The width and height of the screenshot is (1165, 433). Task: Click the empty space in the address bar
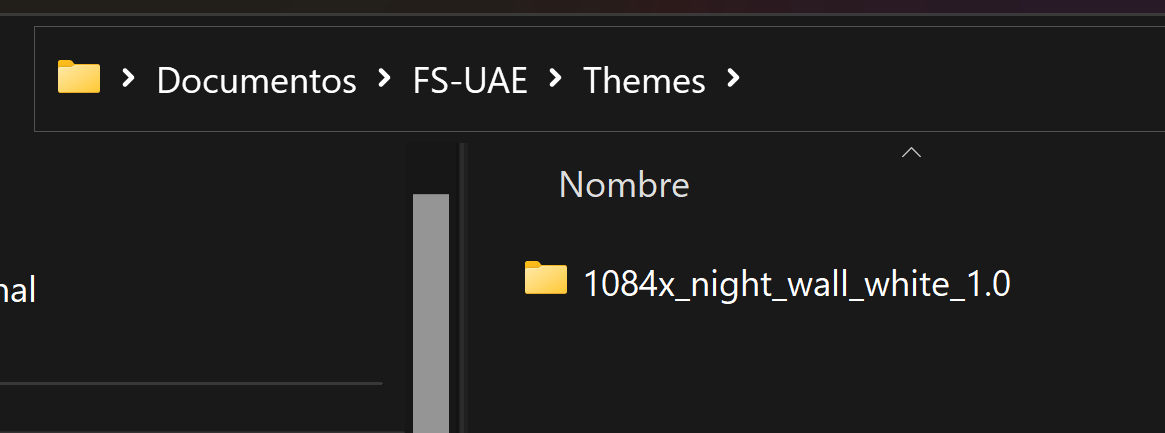pos(951,79)
